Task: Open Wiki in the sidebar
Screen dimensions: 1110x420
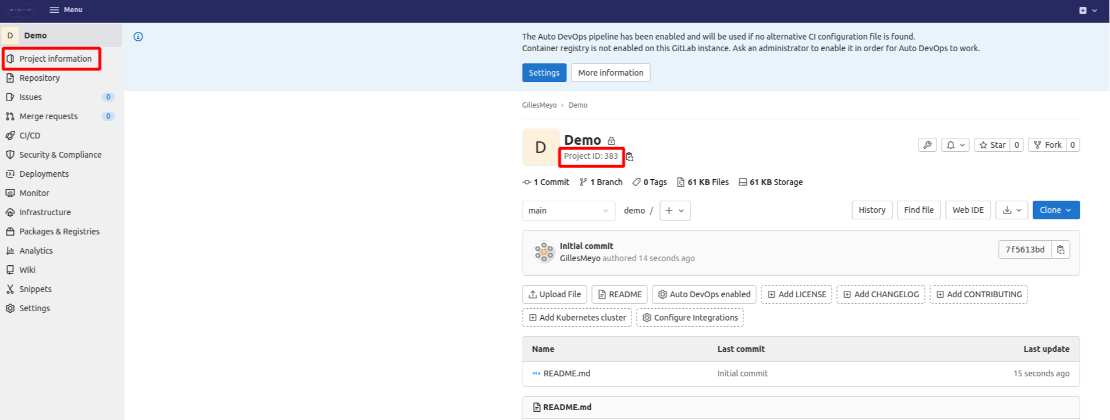Action: 27,270
